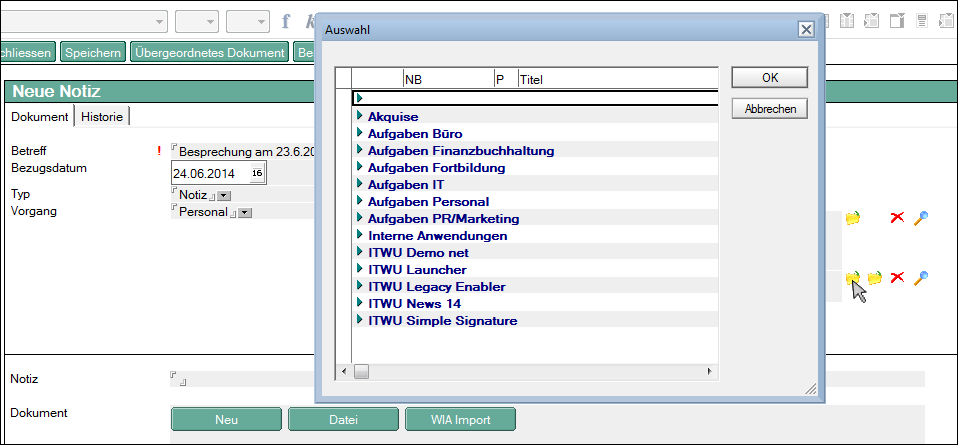Confirm selection with the OK button
The image size is (958, 445).
pyautogui.click(x=769, y=78)
